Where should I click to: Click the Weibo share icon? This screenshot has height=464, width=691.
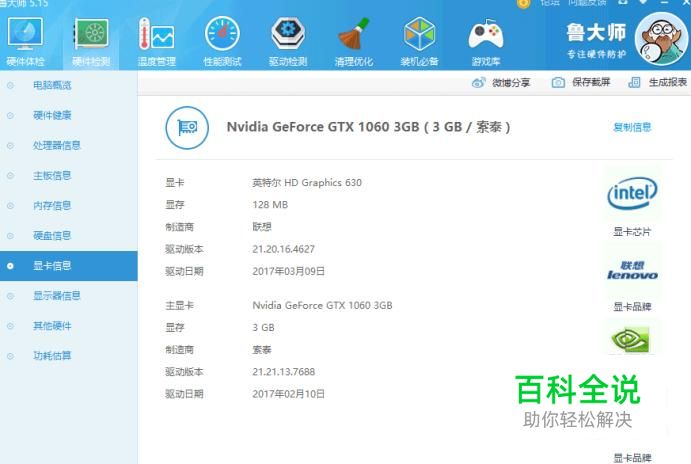tap(479, 82)
